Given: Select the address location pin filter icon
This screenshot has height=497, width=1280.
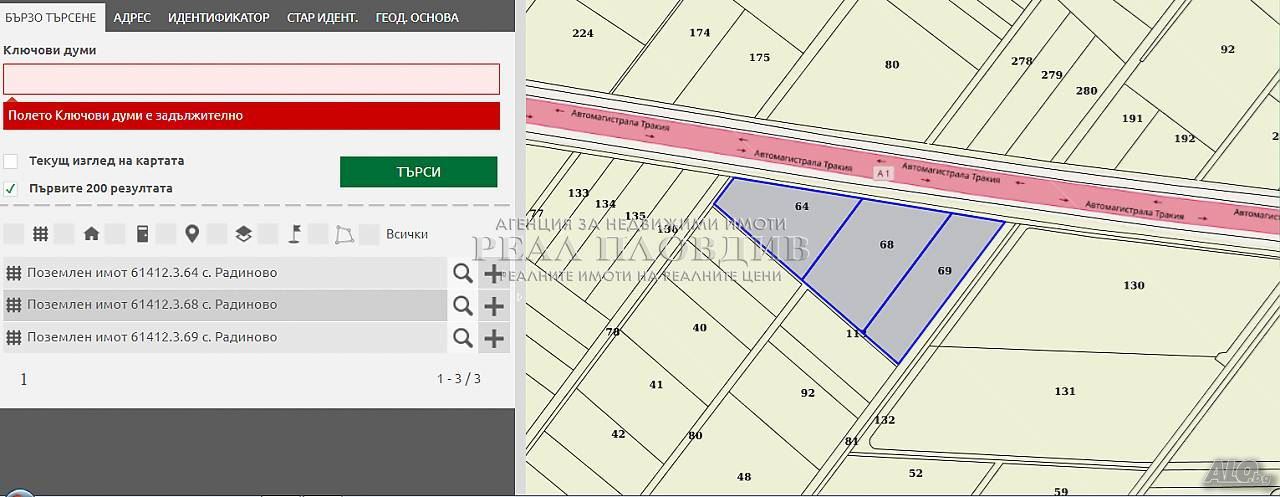Looking at the screenshot, I should pos(192,234).
